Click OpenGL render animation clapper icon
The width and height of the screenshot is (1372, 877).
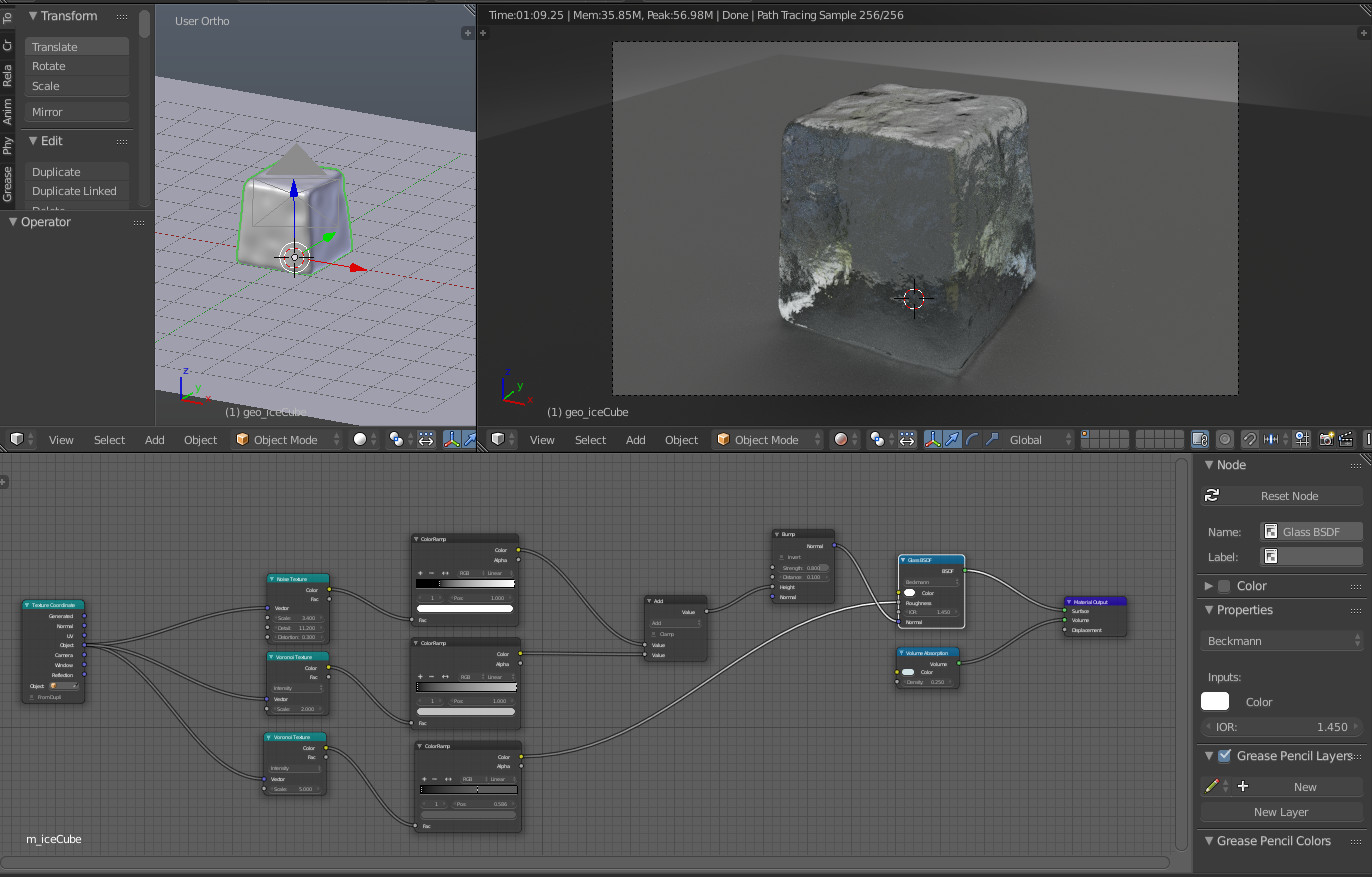click(1346, 440)
